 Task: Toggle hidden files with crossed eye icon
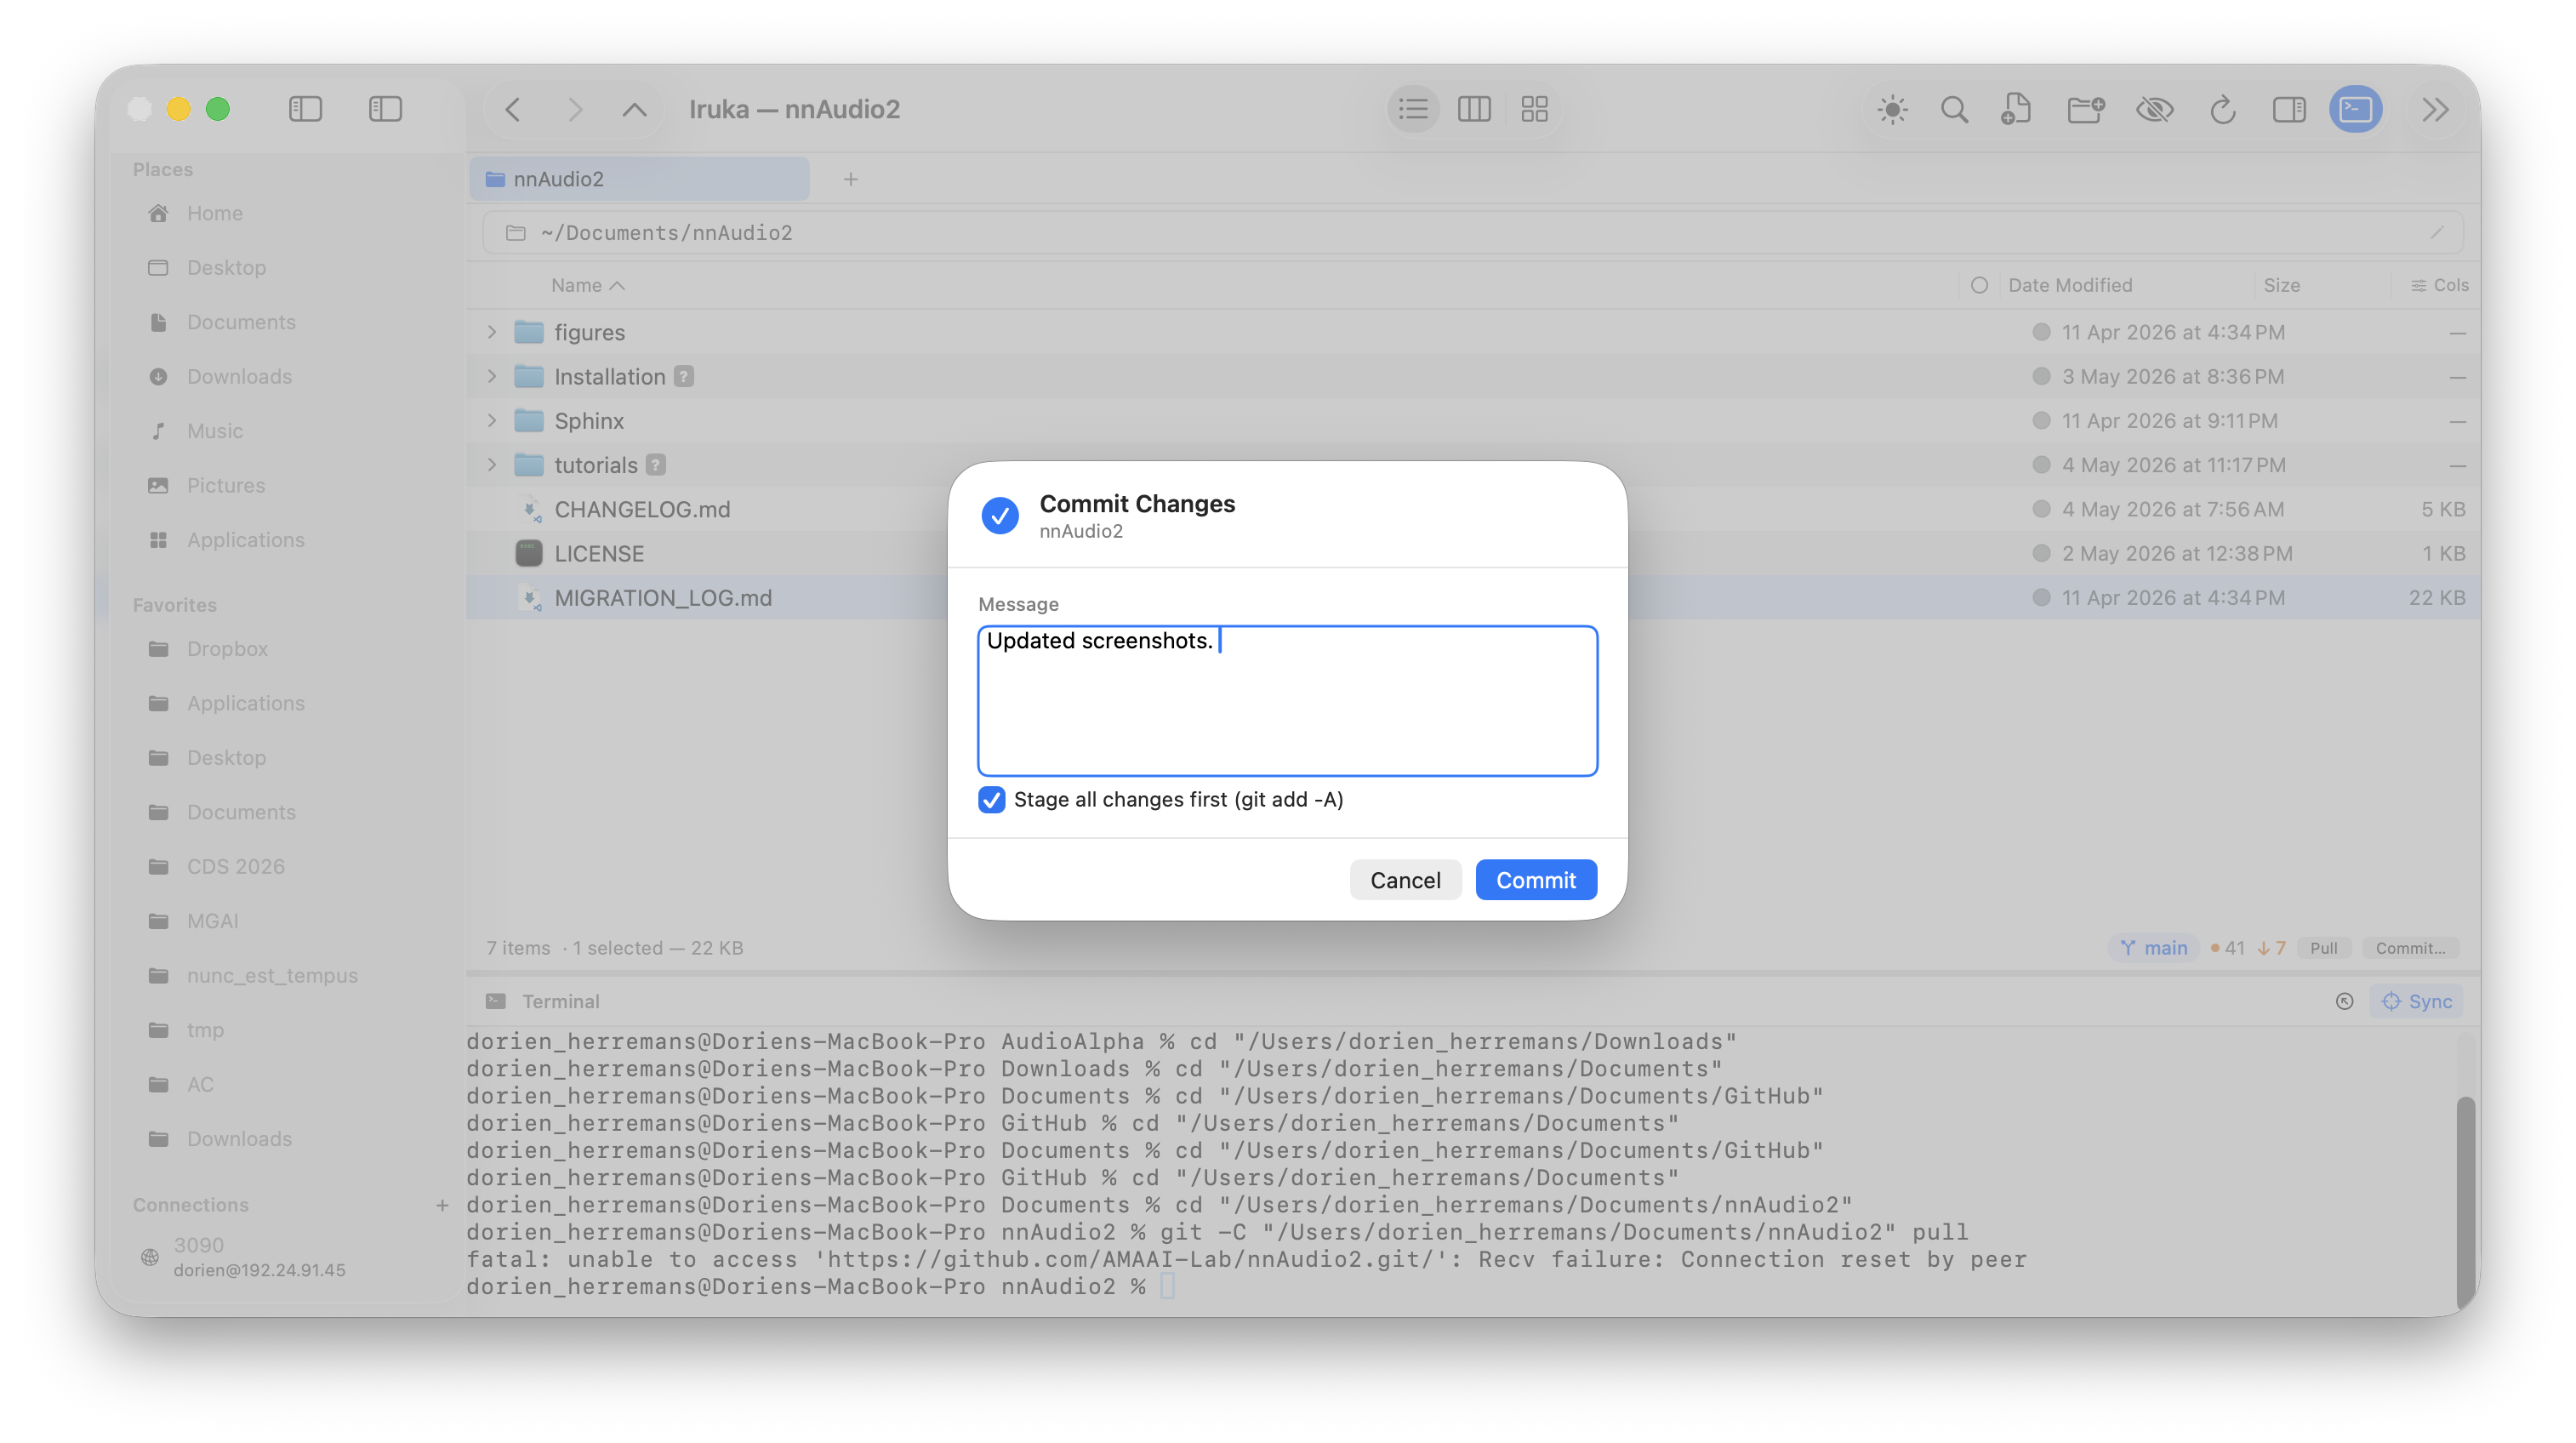[x=2155, y=109]
